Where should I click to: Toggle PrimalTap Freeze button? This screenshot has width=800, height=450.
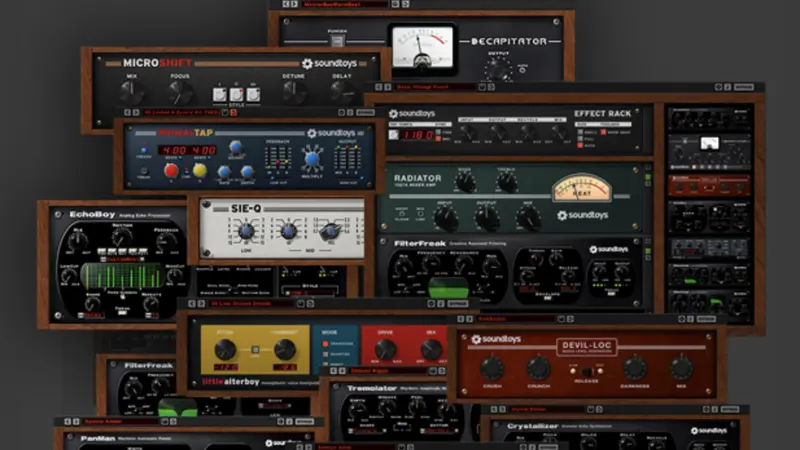click(143, 150)
